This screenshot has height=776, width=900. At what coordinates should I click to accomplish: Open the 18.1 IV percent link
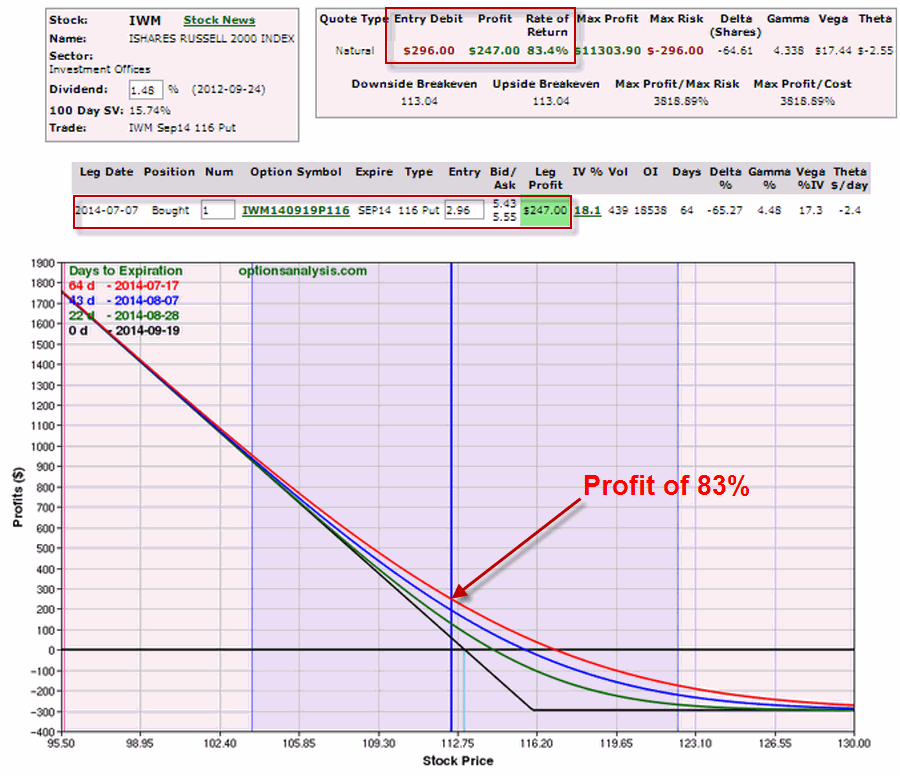(587, 211)
